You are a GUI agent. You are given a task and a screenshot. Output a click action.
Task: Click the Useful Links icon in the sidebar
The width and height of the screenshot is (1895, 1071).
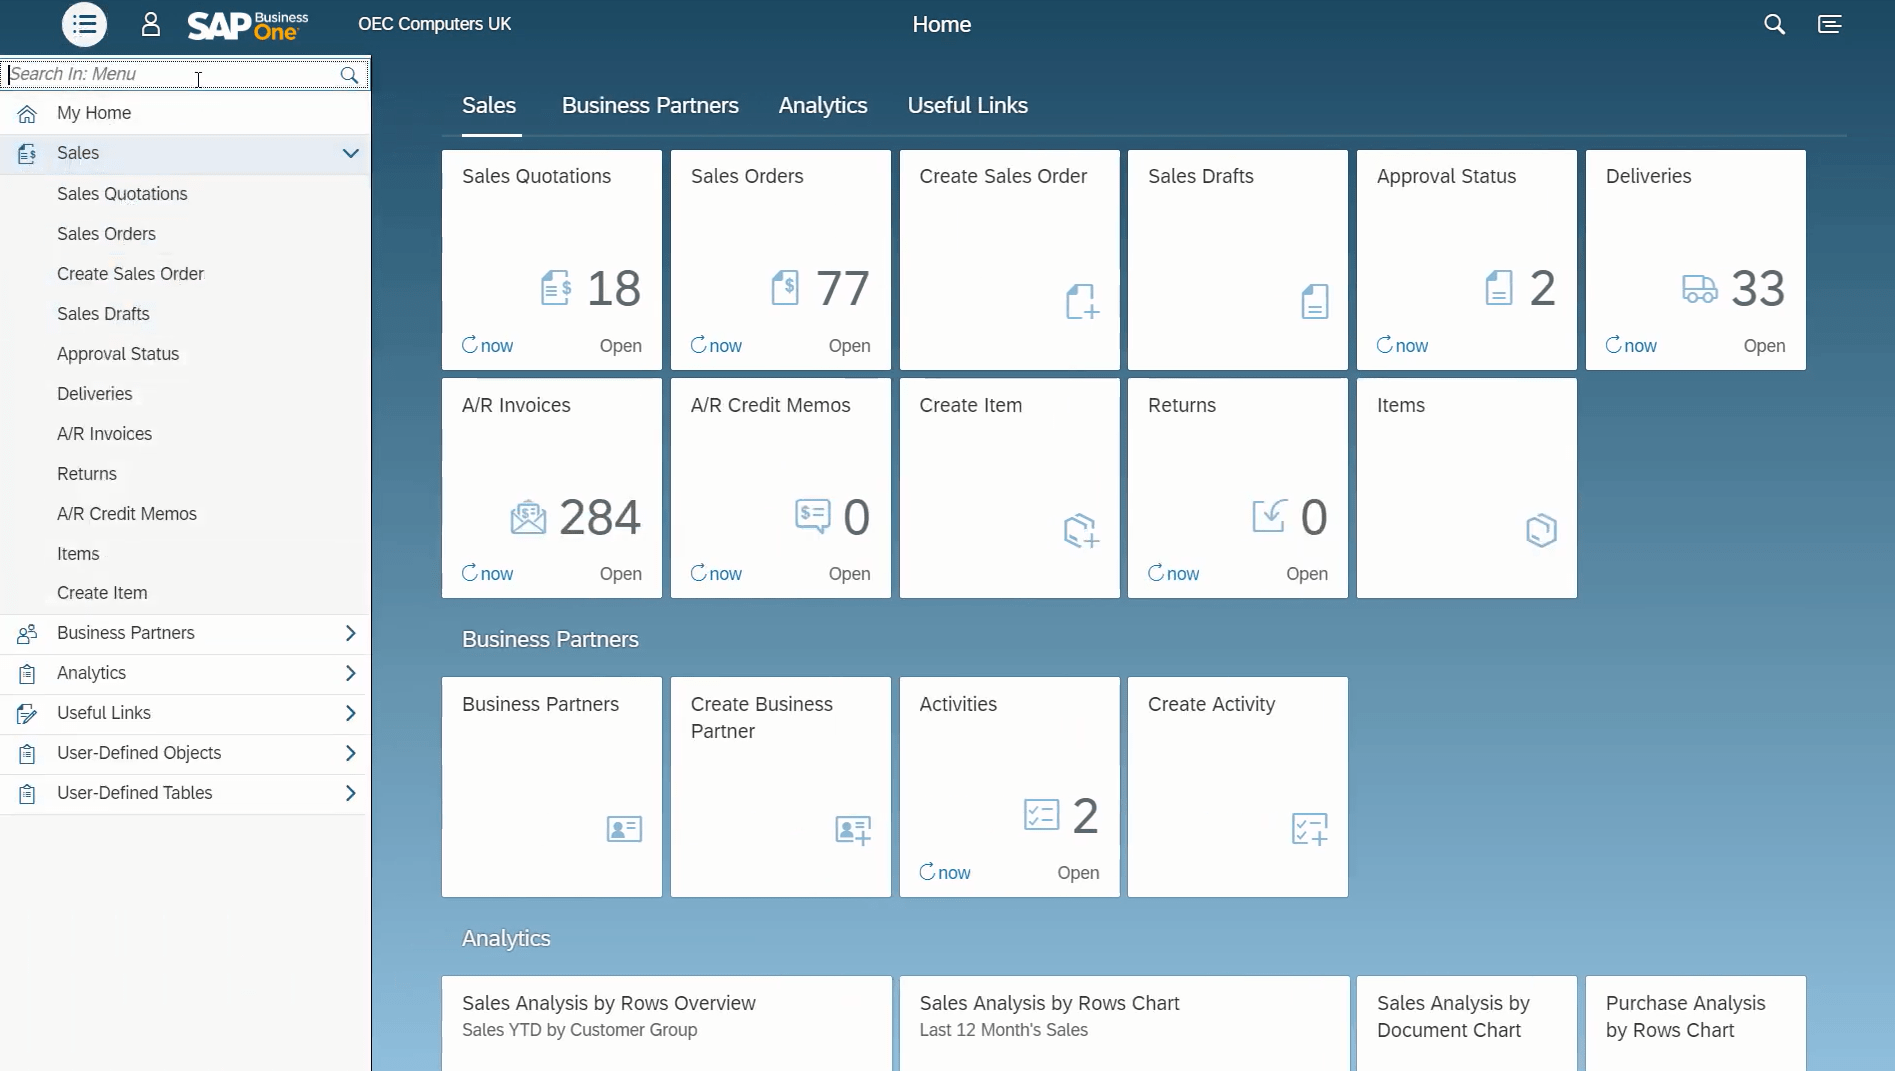tap(26, 713)
